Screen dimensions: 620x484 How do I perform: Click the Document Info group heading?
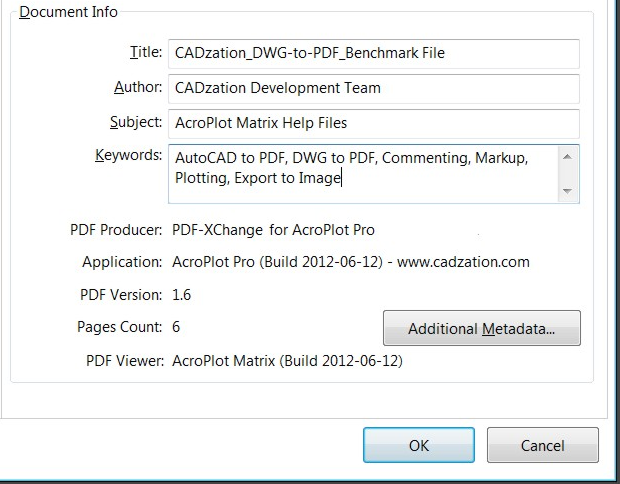(x=68, y=12)
